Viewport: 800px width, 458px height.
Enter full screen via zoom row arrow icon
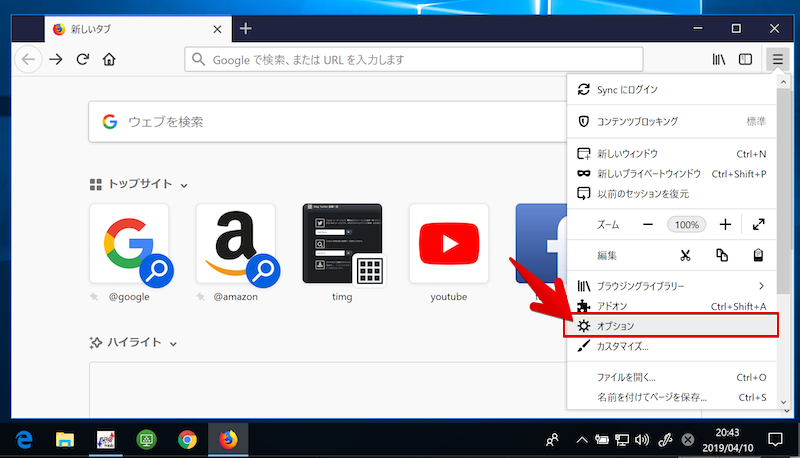coord(758,224)
